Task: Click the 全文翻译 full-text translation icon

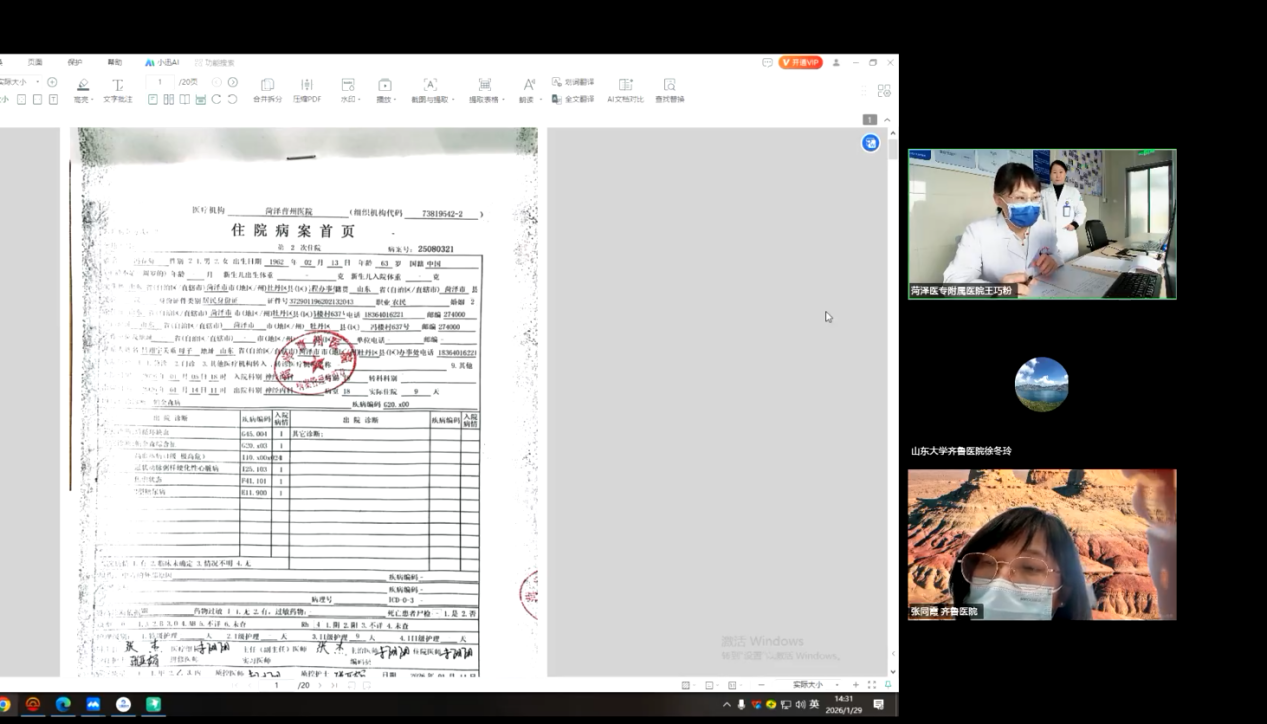Action: coord(579,99)
